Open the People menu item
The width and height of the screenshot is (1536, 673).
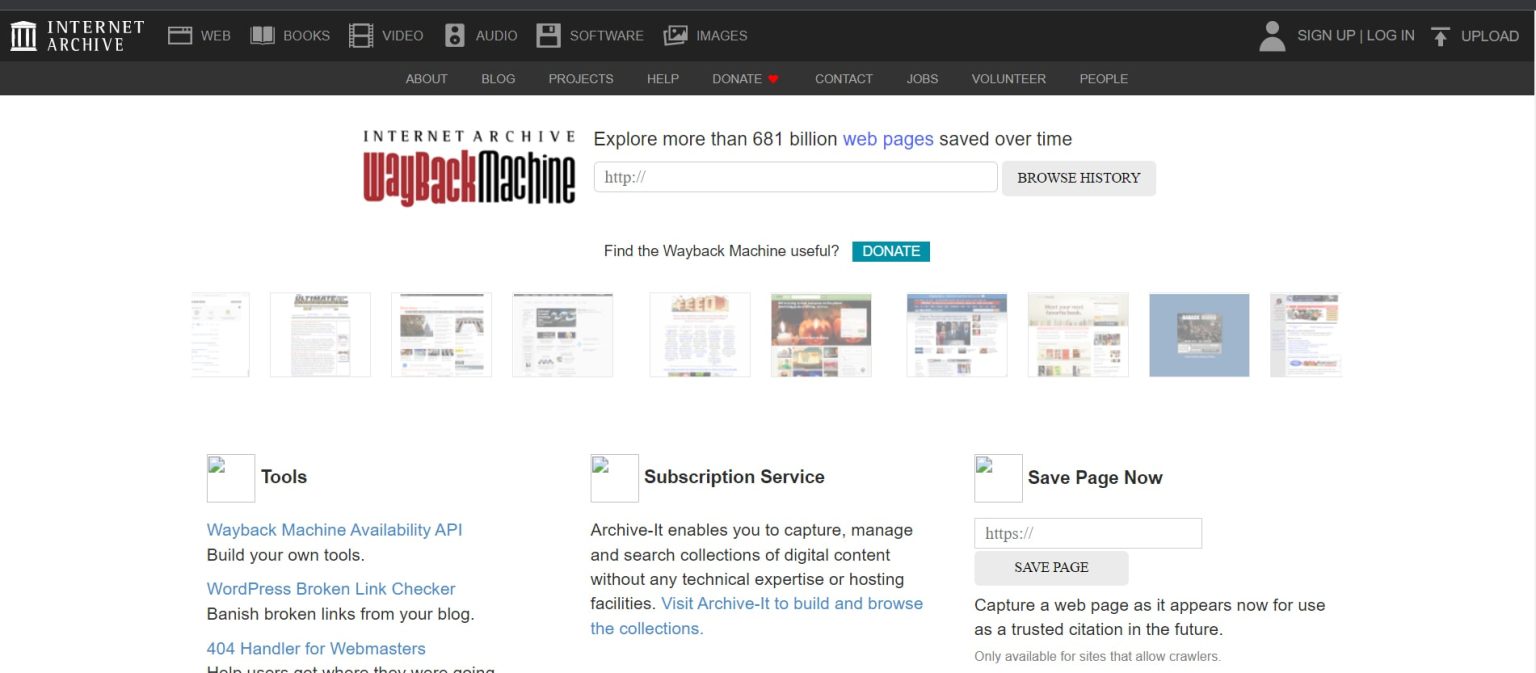point(1104,79)
